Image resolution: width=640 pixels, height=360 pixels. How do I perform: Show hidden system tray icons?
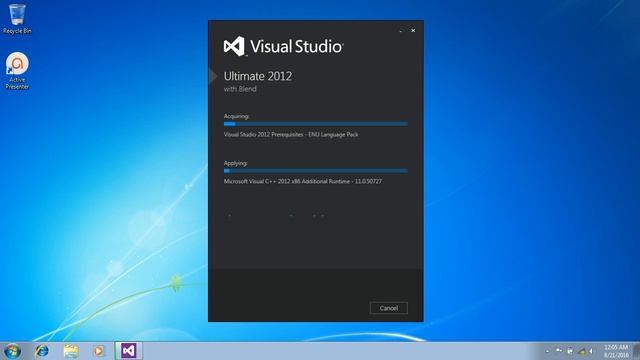(548, 351)
